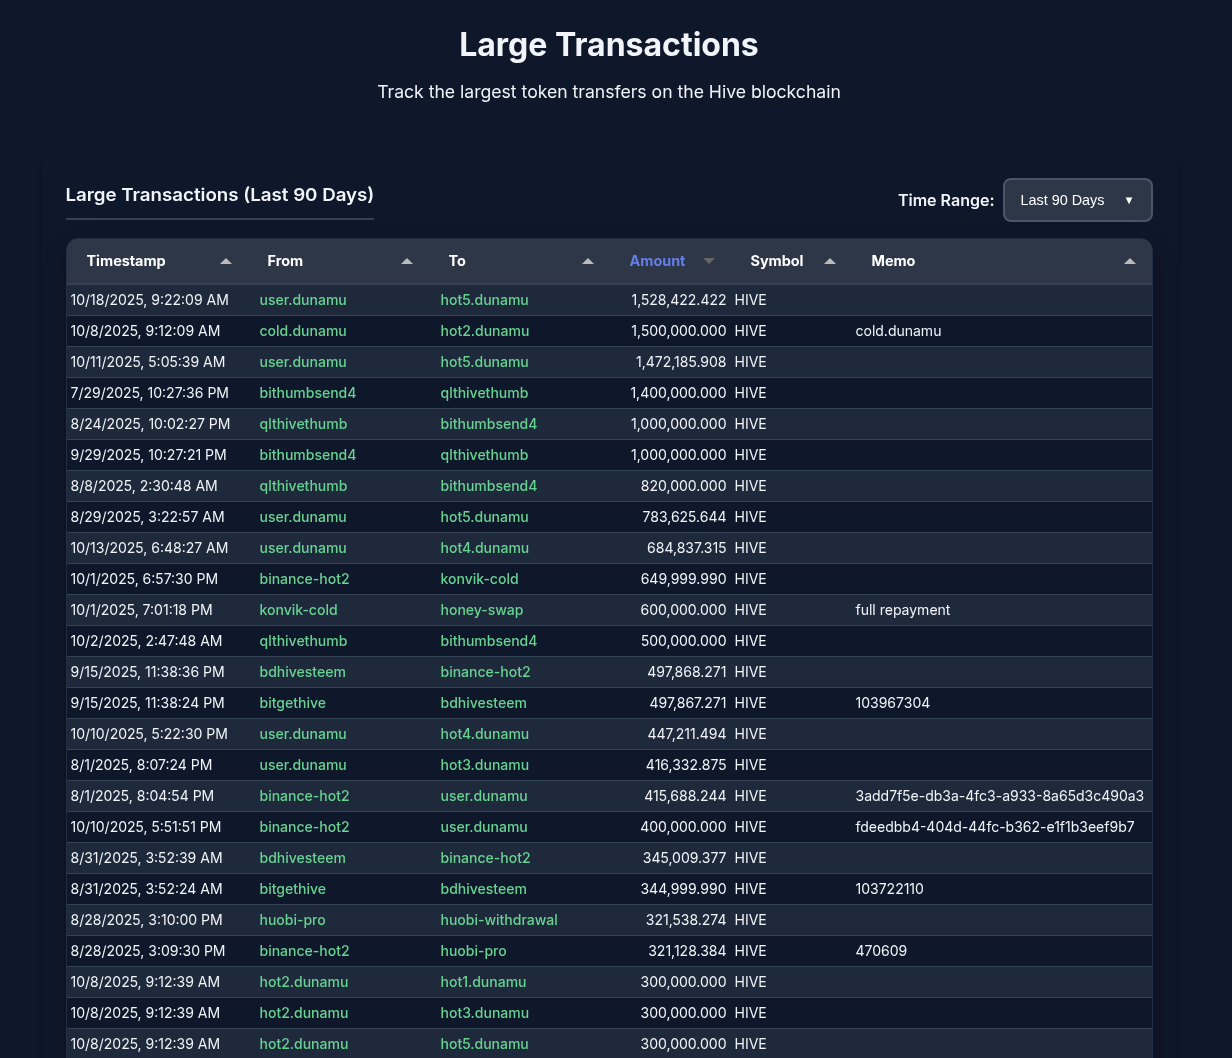Click the To column sort arrow
The height and width of the screenshot is (1058, 1232).
(x=588, y=261)
